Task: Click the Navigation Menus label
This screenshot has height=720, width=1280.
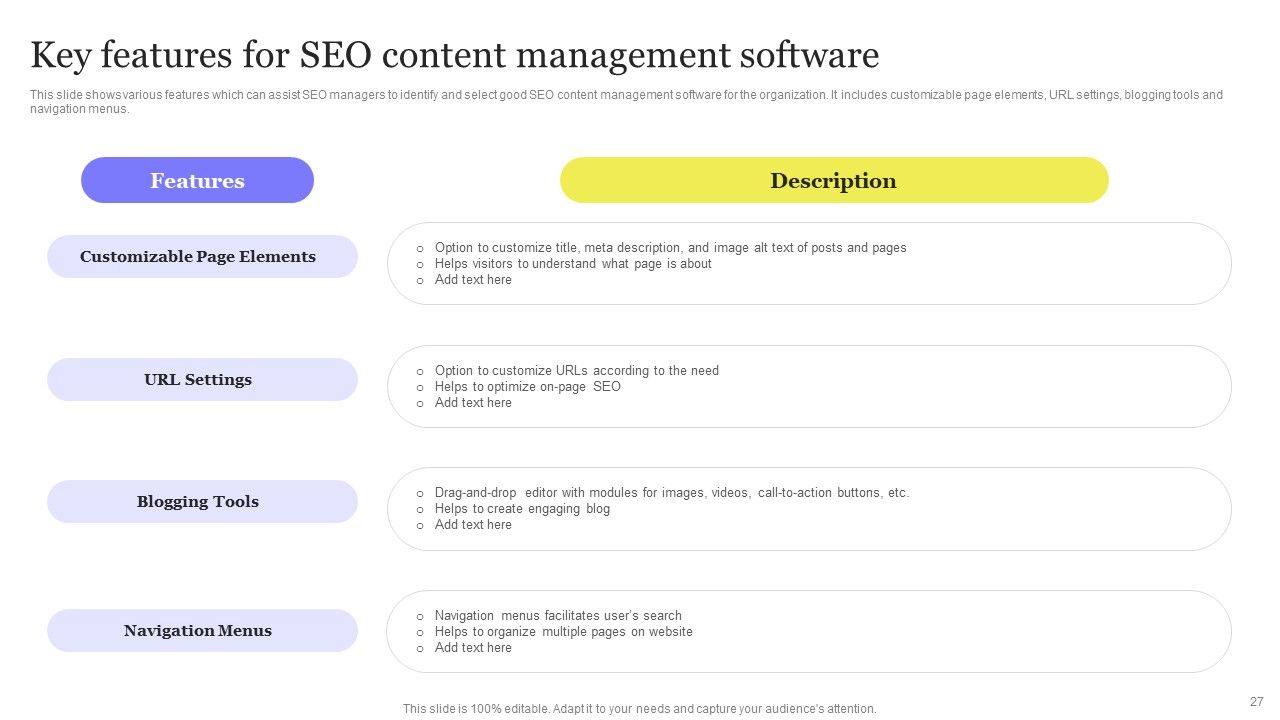Action: (x=202, y=631)
